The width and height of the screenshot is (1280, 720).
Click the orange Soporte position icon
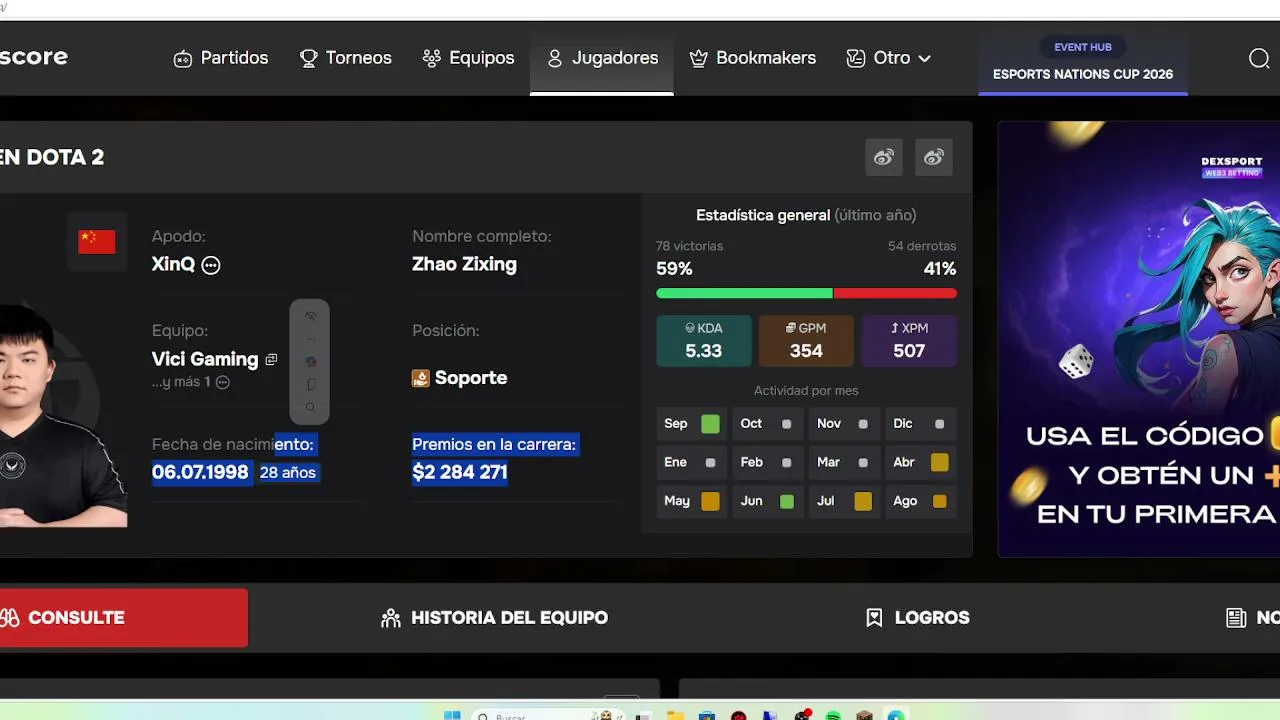(x=421, y=378)
